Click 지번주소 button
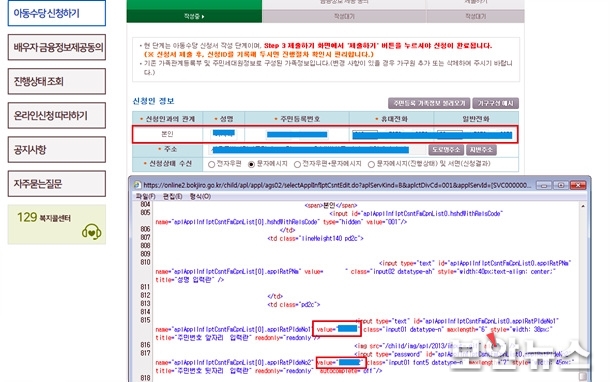This screenshot has width=610, height=382. coord(481,150)
